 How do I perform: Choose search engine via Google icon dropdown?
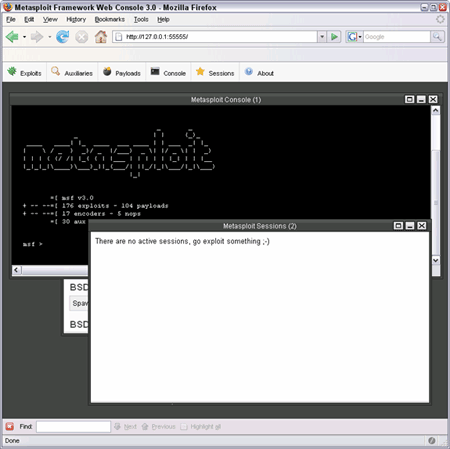[355, 37]
